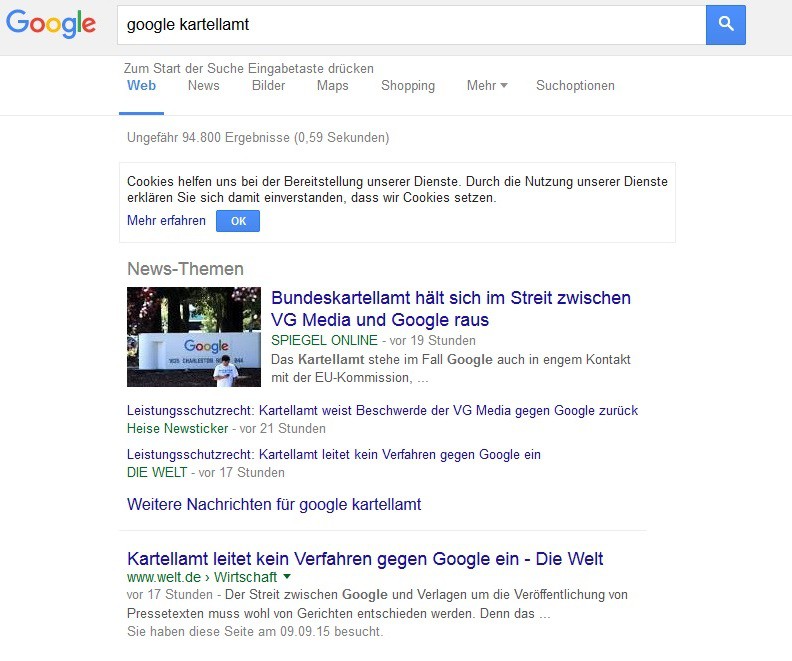Open Suchoptionen search tools
Image resolution: width=792 pixels, height=661 pixels.
(x=575, y=86)
